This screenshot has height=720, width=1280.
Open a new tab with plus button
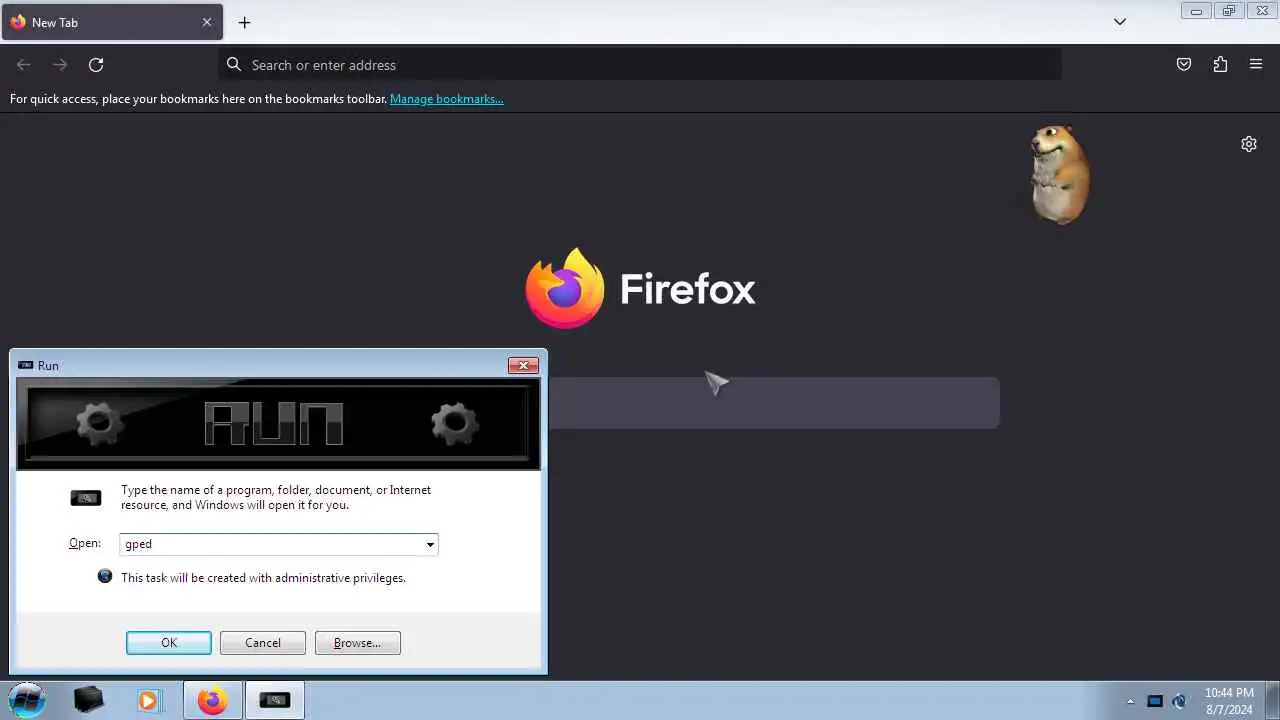pyautogui.click(x=244, y=22)
